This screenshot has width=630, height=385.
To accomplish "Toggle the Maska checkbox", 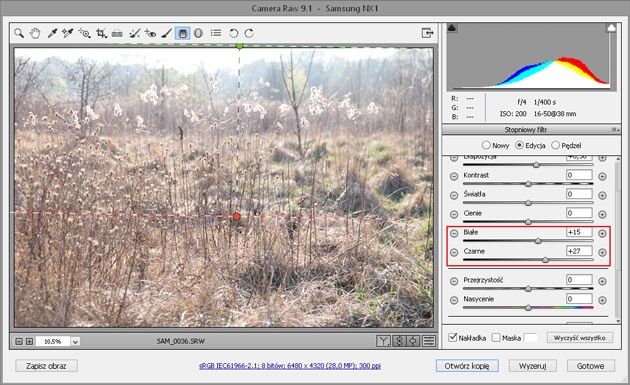I will 496,338.
